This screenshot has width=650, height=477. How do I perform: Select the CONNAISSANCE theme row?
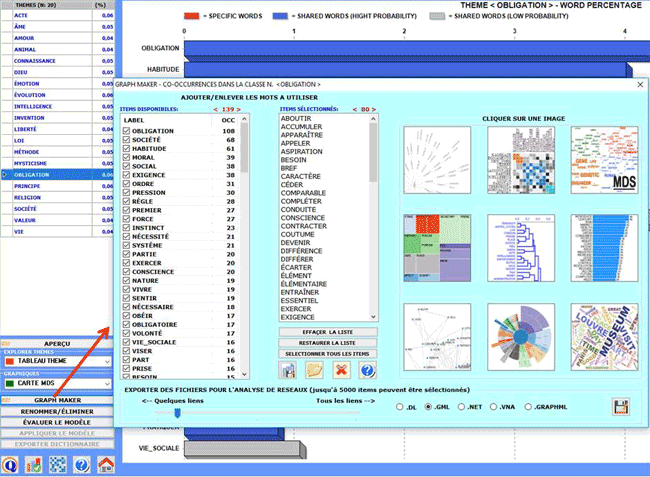click(57, 61)
